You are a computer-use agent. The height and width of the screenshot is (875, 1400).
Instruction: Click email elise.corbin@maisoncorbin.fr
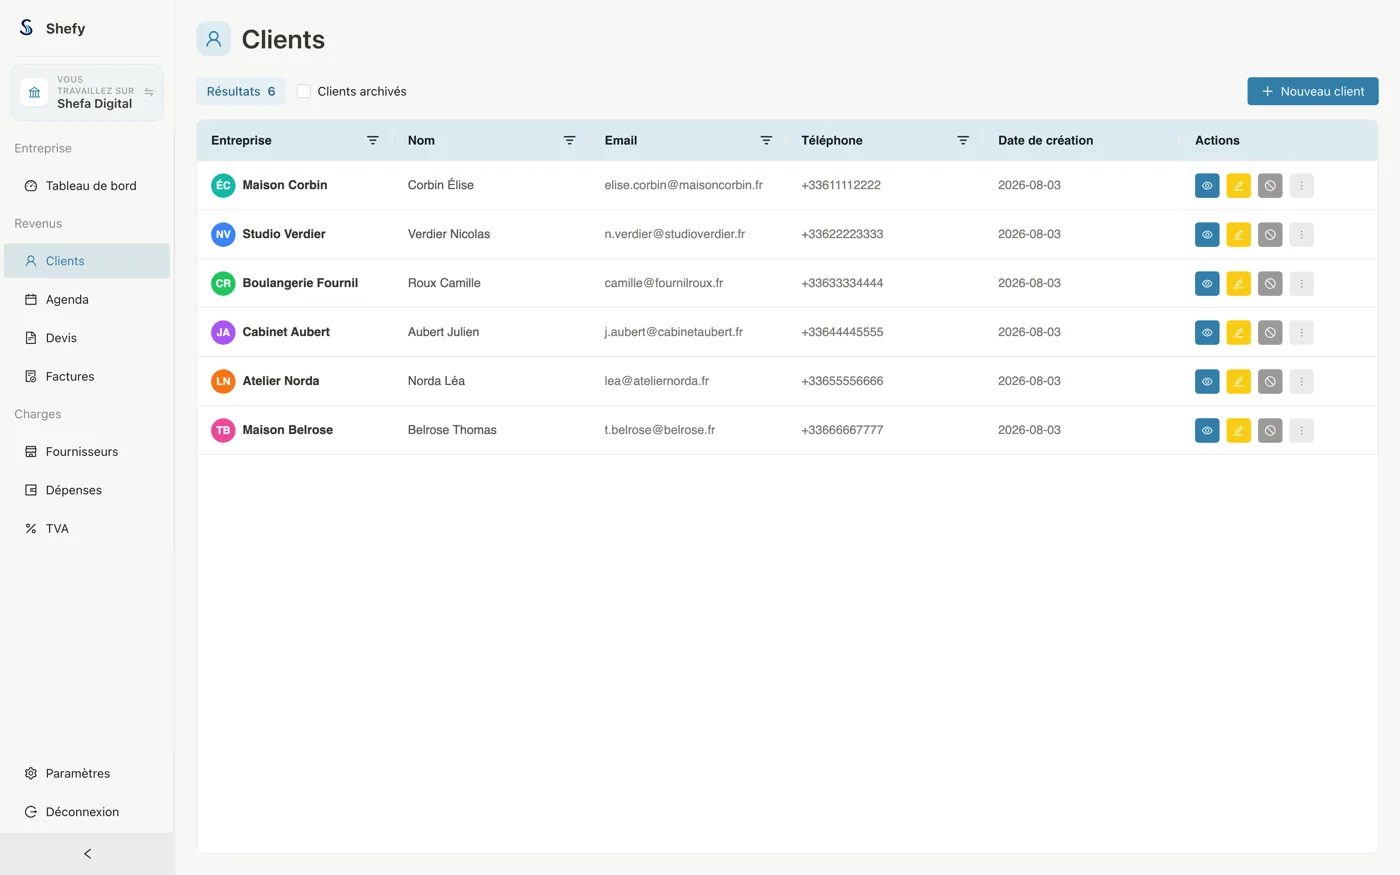[x=683, y=185]
